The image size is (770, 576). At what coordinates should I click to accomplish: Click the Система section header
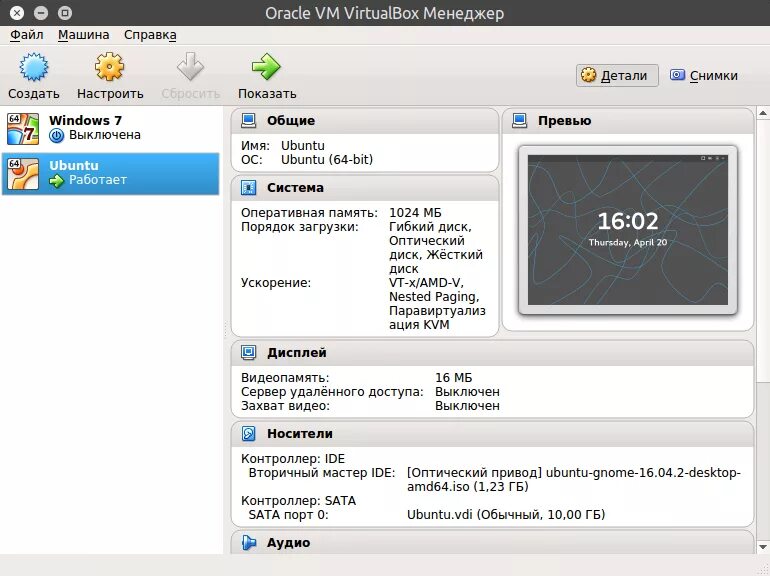365,188
